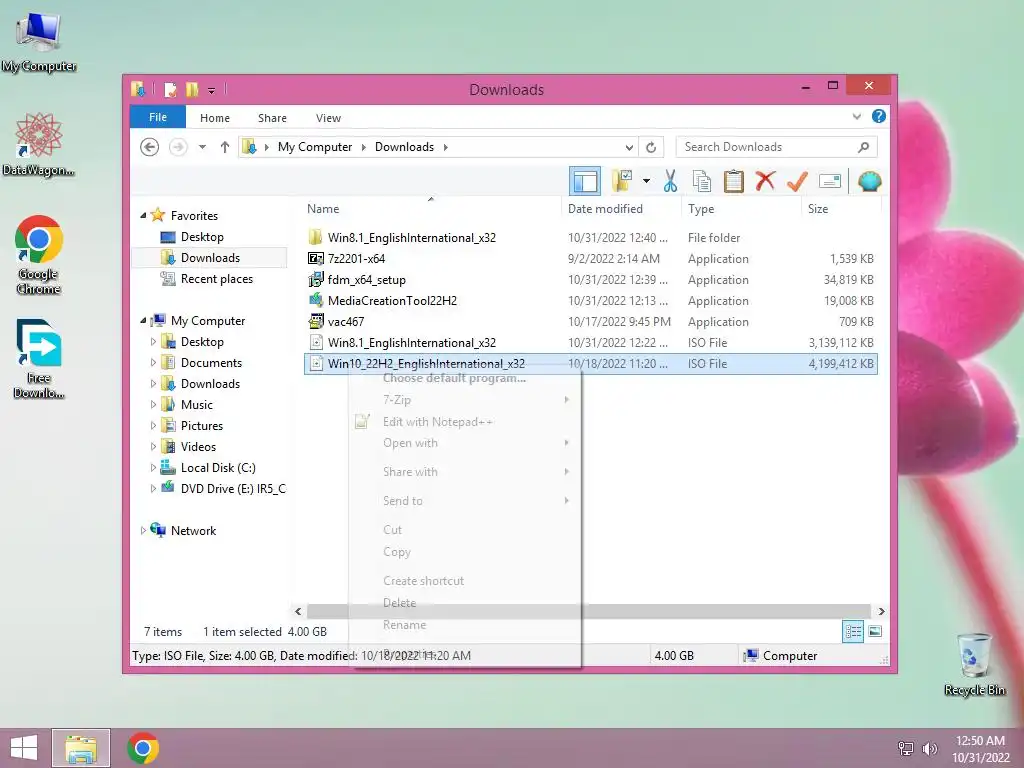Sort by the Type column header
The height and width of the screenshot is (768, 1024).
tap(701, 208)
